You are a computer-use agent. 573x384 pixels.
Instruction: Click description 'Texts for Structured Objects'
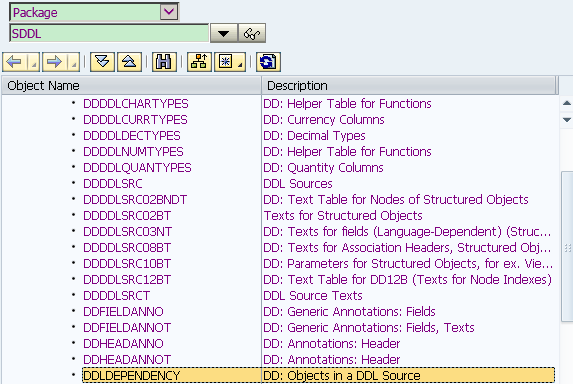point(343,216)
